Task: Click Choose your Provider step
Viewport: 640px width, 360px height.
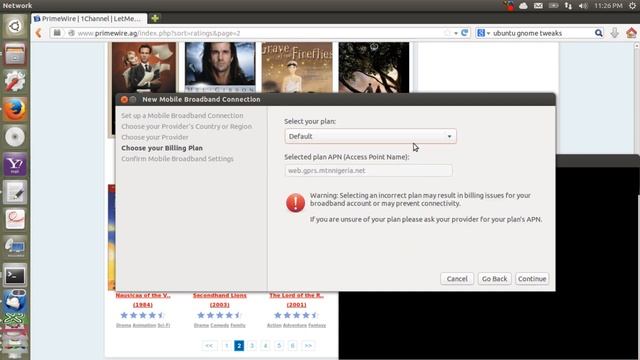Action: (x=155, y=137)
